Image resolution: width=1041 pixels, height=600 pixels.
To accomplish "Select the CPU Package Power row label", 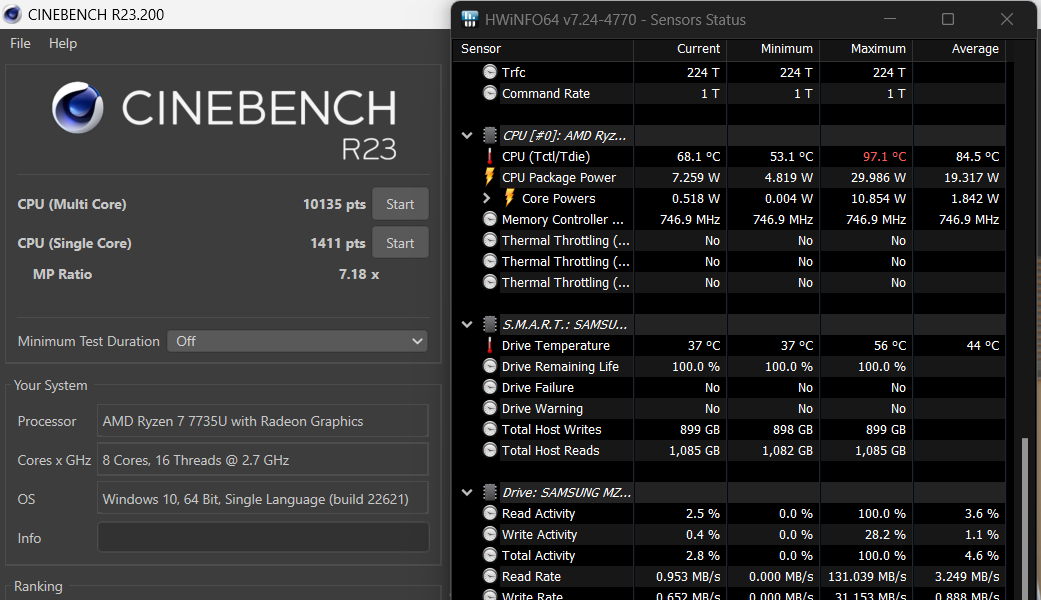I will click(558, 177).
